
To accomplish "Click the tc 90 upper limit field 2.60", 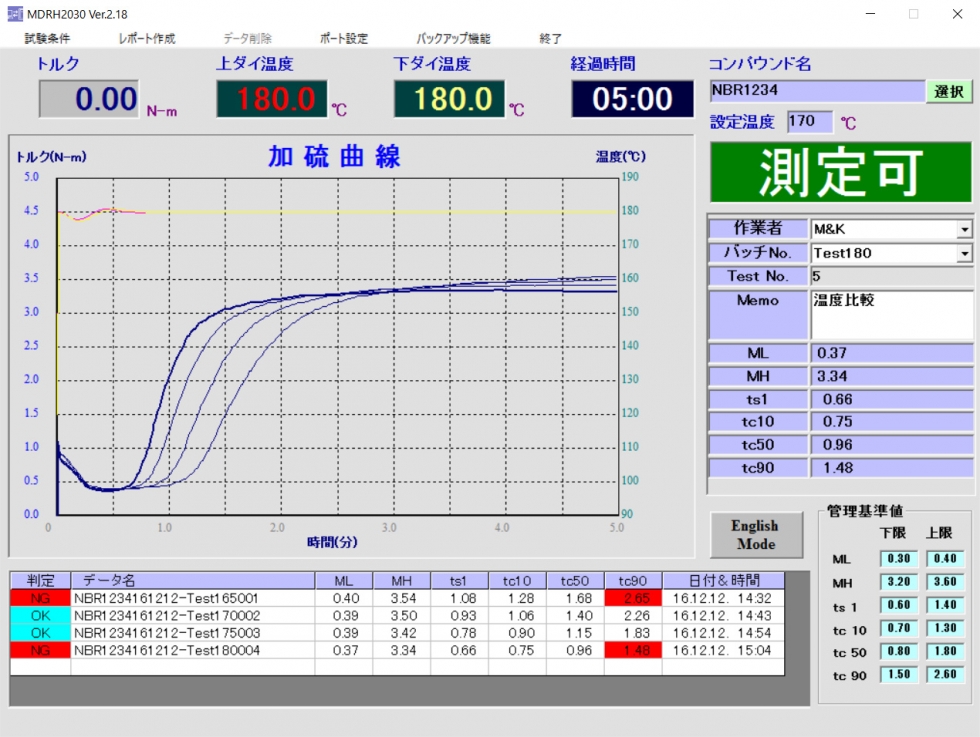I will click(x=945, y=675).
